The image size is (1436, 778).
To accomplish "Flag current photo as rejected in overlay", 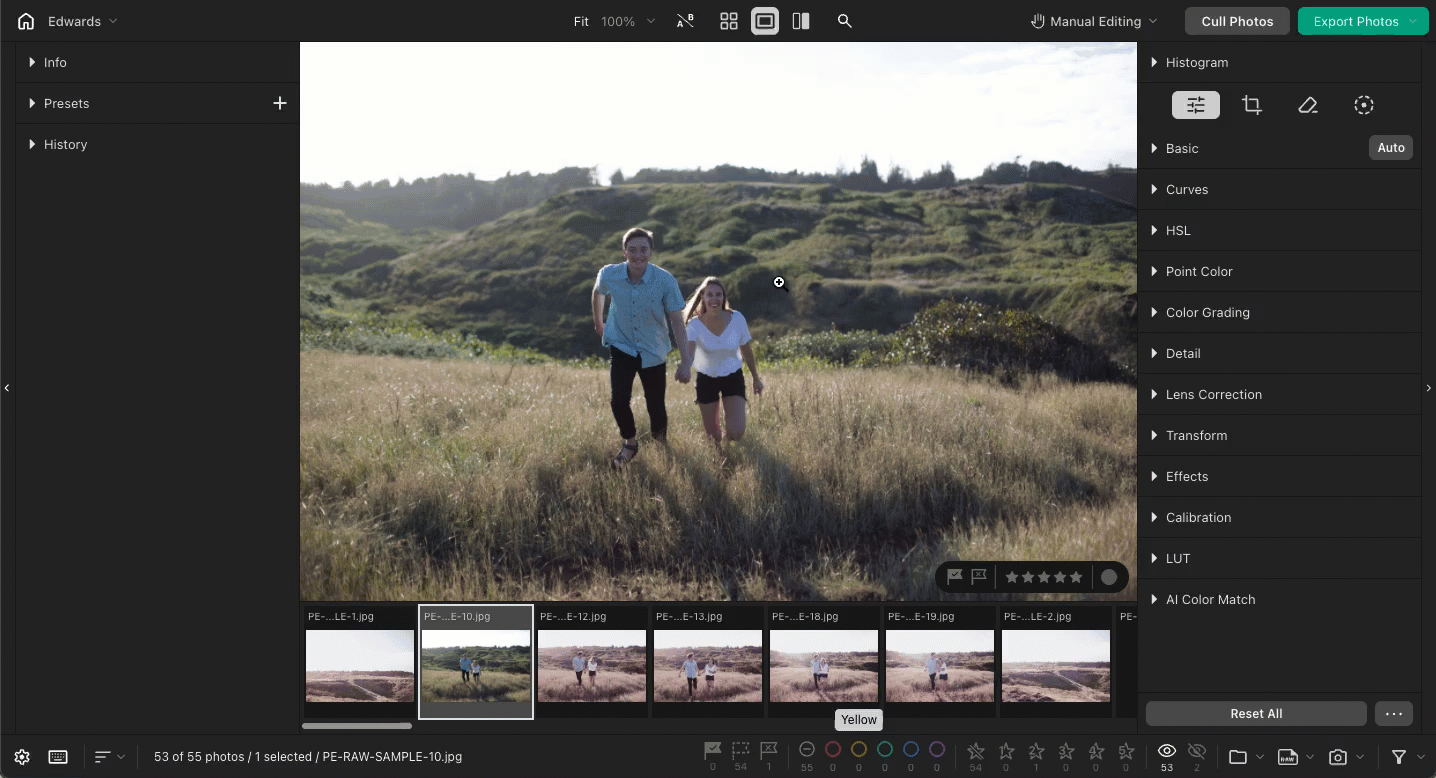I will click(979, 577).
